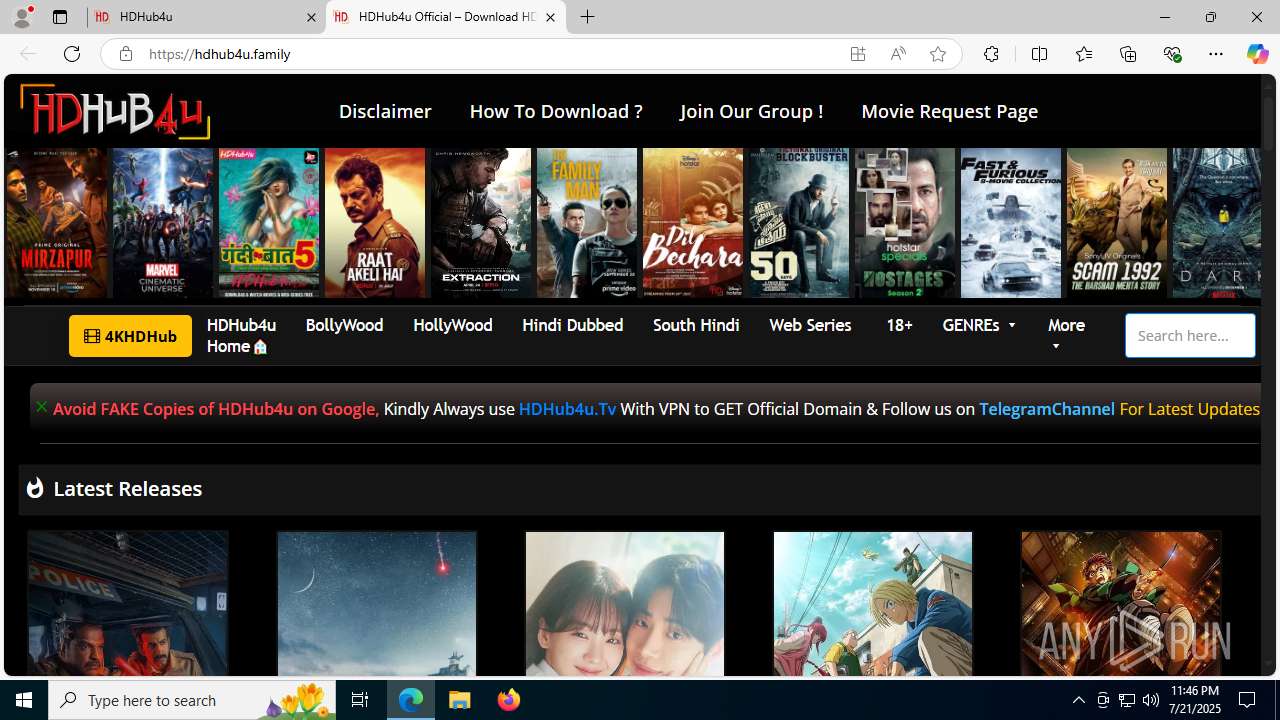Open the Extensions puzzle icon
1280x720 pixels.
991,54
